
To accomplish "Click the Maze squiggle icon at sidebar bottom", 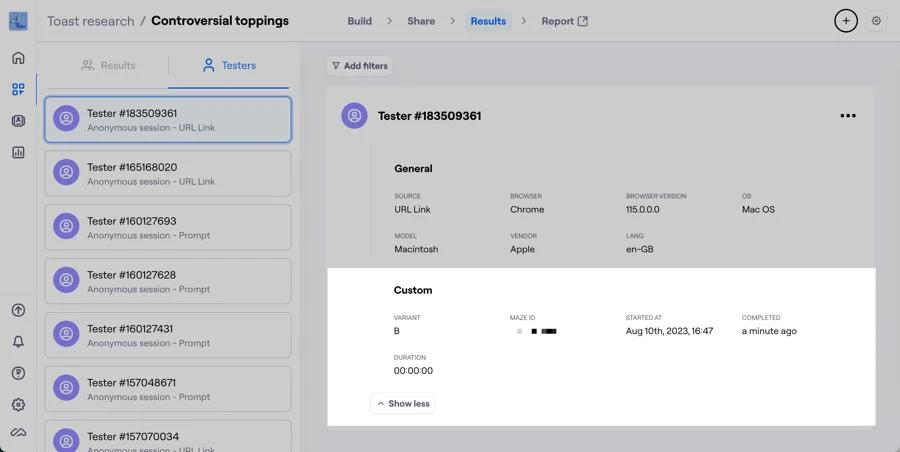I will coord(18,432).
